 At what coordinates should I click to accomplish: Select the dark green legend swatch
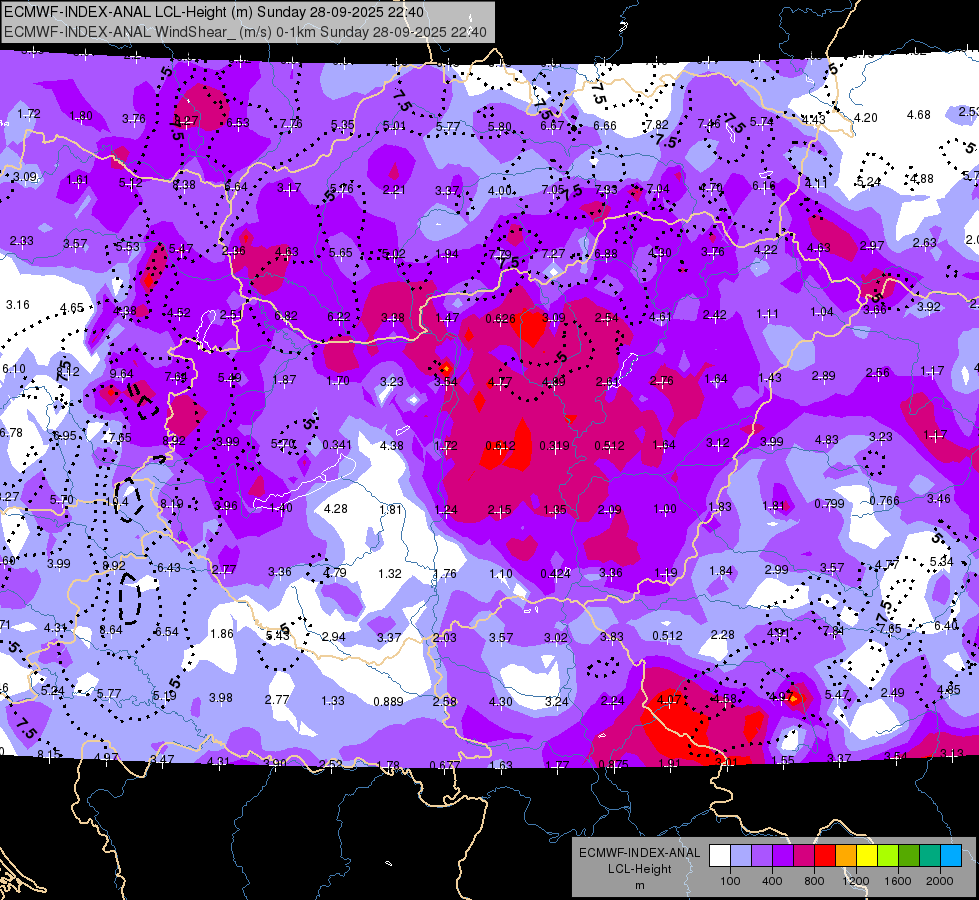908,855
